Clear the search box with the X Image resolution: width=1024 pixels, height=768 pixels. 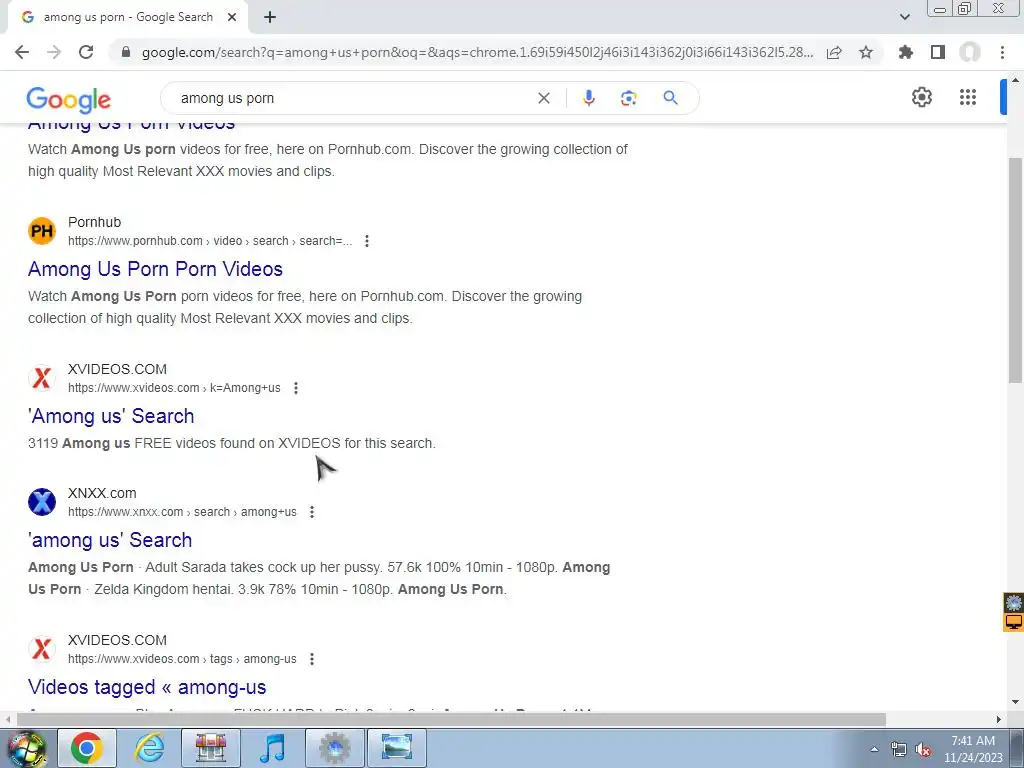pos(543,98)
